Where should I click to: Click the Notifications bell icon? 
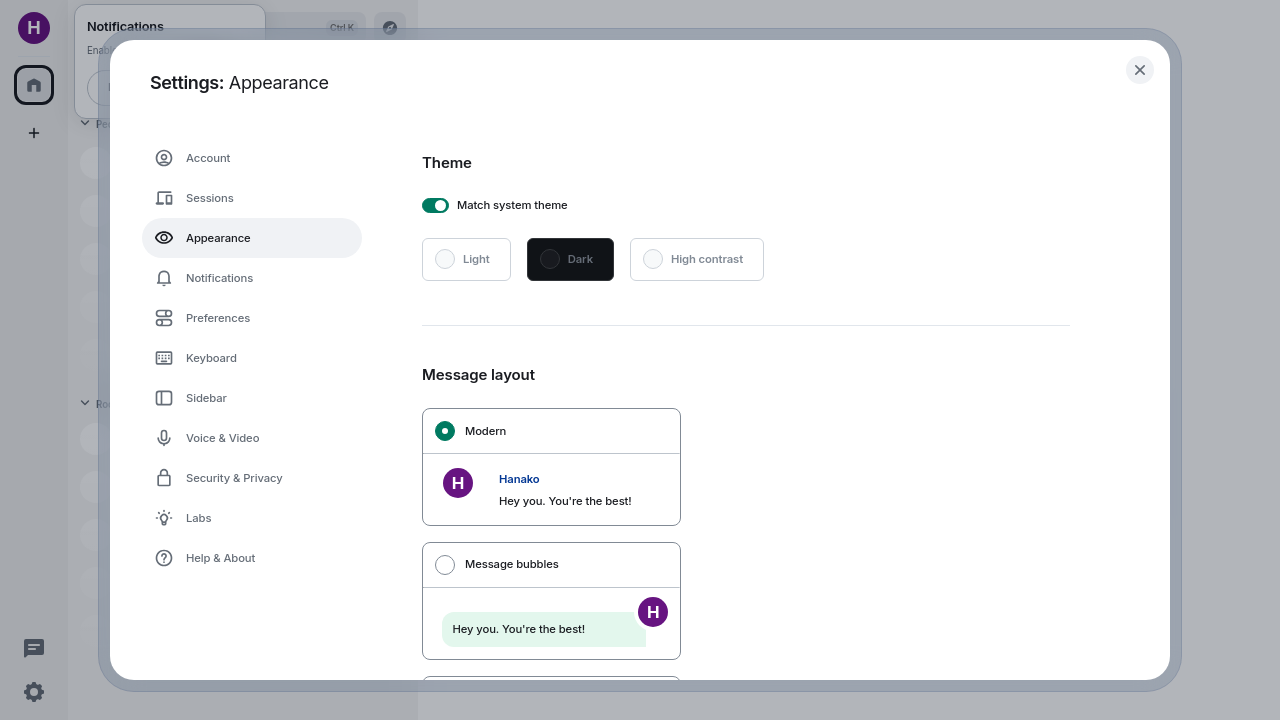click(164, 278)
